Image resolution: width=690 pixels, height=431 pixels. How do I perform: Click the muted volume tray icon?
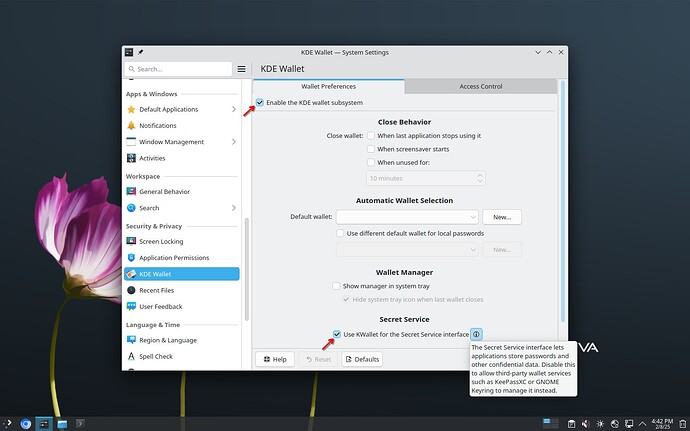tap(585, 424)
